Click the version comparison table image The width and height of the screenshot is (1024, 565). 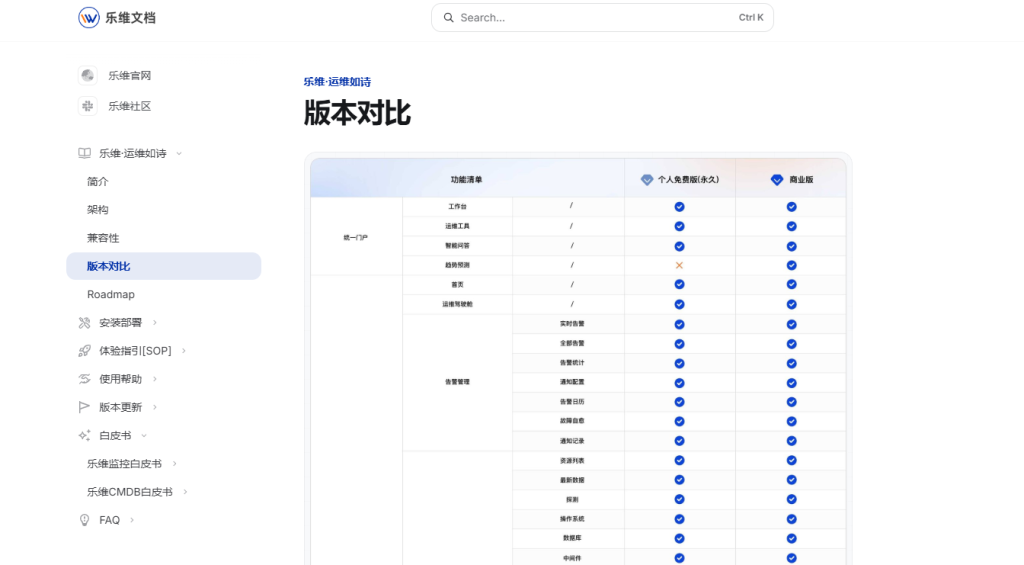tap(578, 361)
